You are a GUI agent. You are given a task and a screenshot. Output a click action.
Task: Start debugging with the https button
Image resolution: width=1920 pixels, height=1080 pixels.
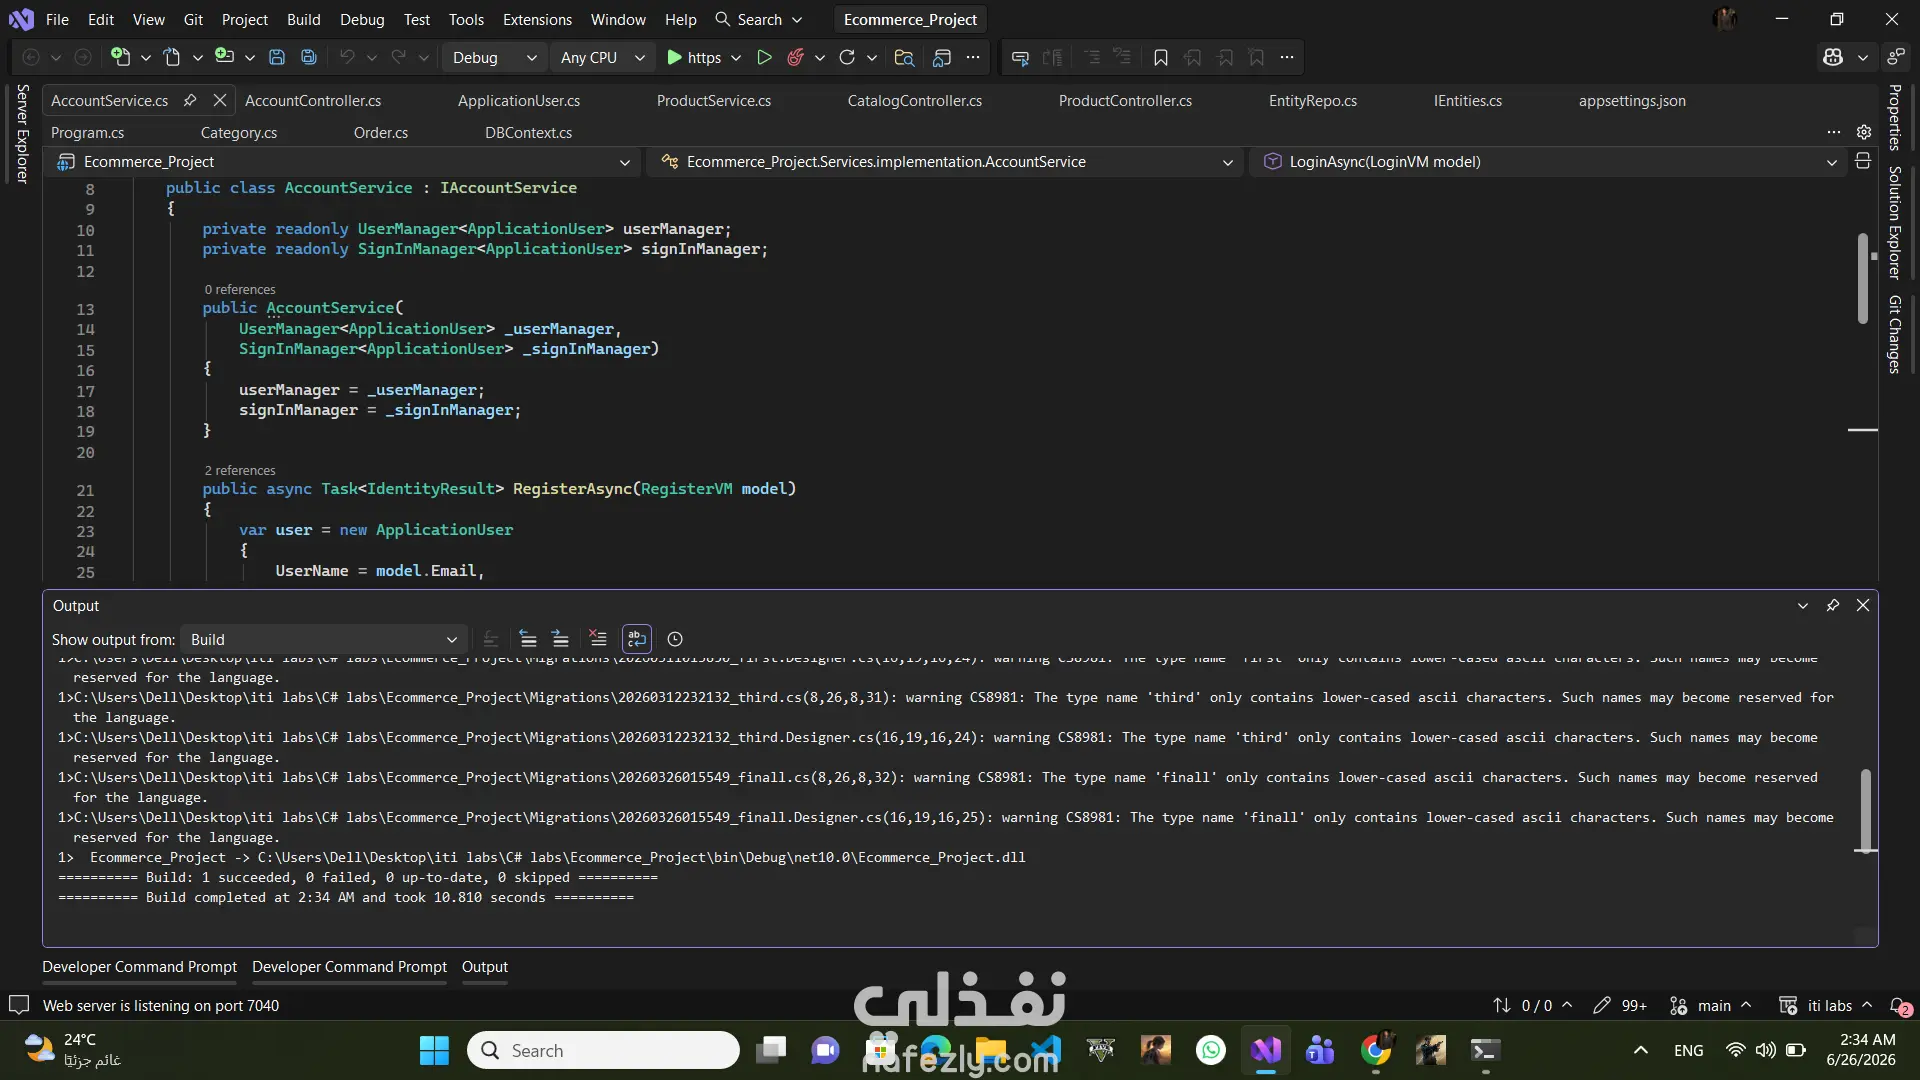(x=694, y=57)
